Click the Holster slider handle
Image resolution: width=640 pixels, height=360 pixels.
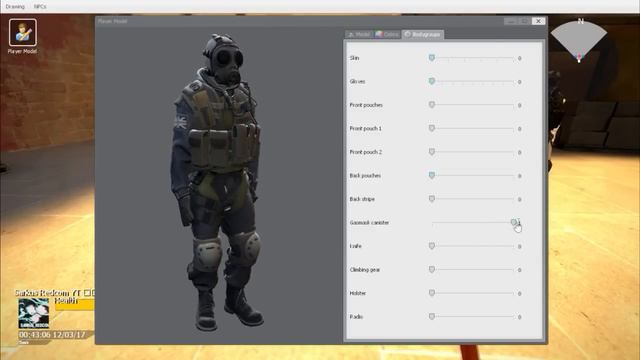432,293
